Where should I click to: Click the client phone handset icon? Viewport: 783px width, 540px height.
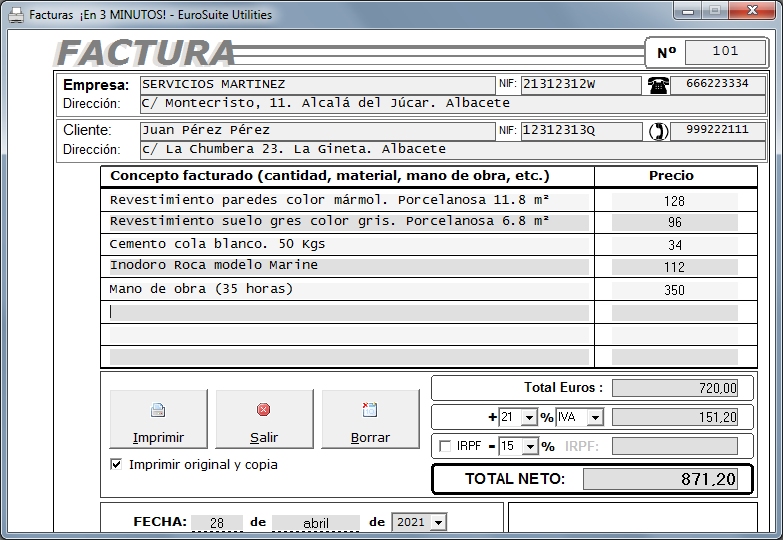tap(657, 131)
